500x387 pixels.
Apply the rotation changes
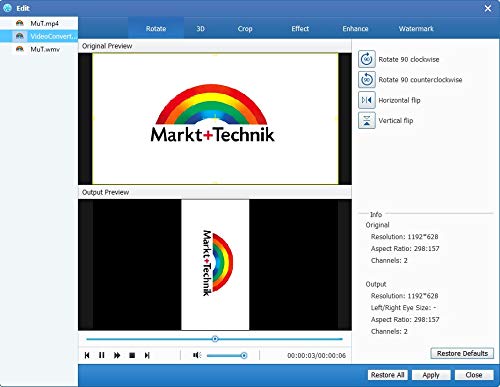click(x=431, y=375)
